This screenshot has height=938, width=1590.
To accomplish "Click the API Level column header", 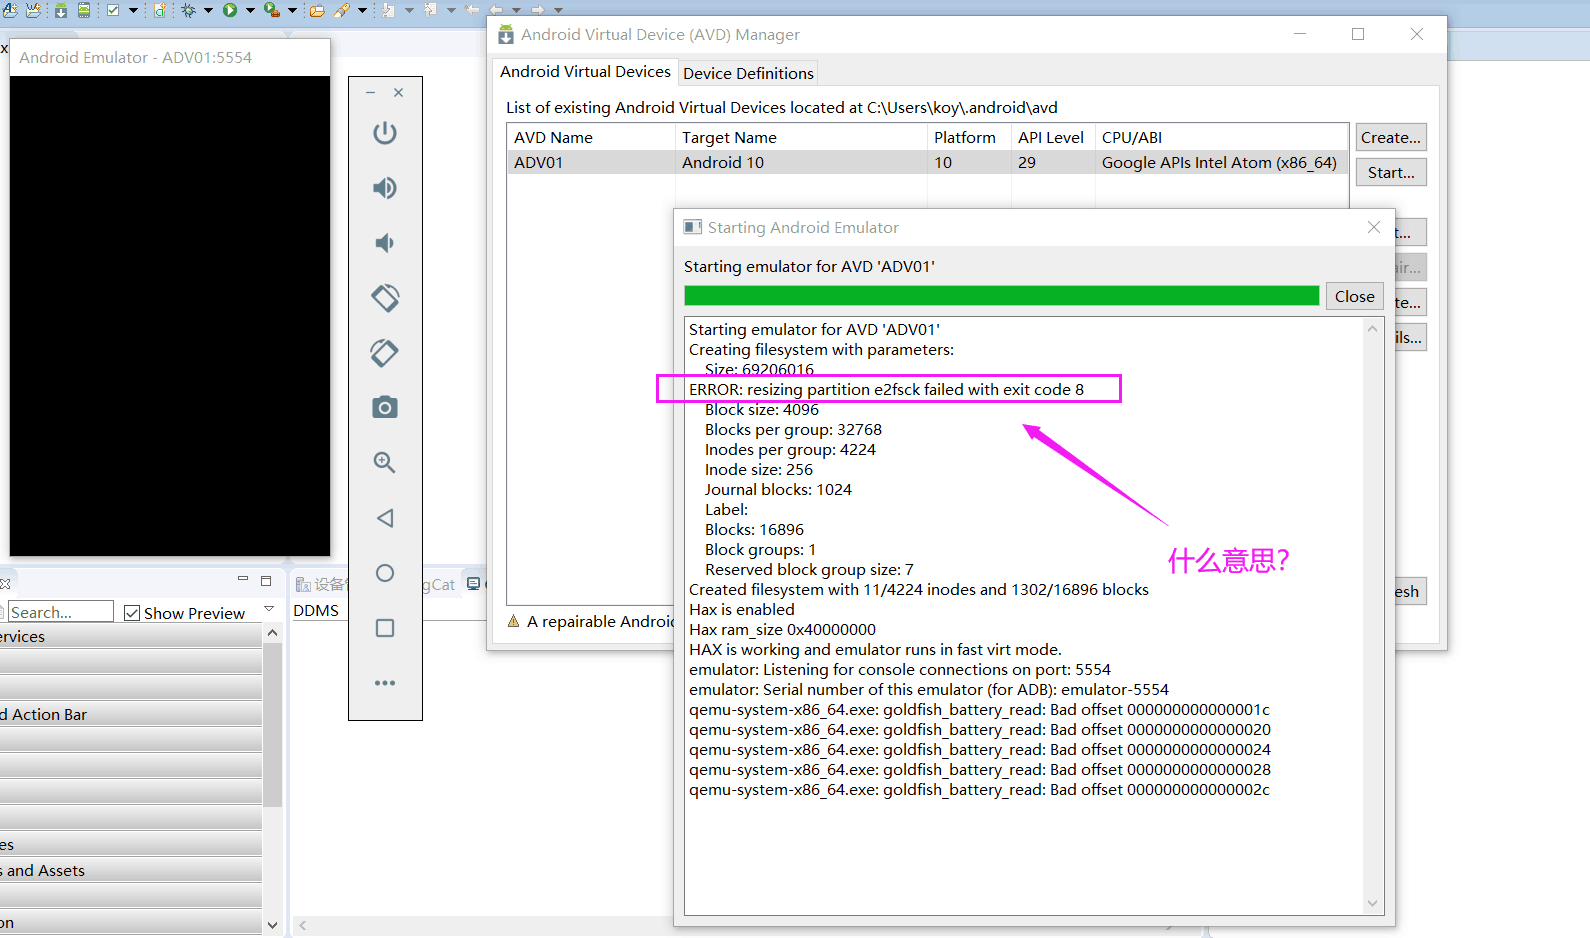I will coord(1052,137).
